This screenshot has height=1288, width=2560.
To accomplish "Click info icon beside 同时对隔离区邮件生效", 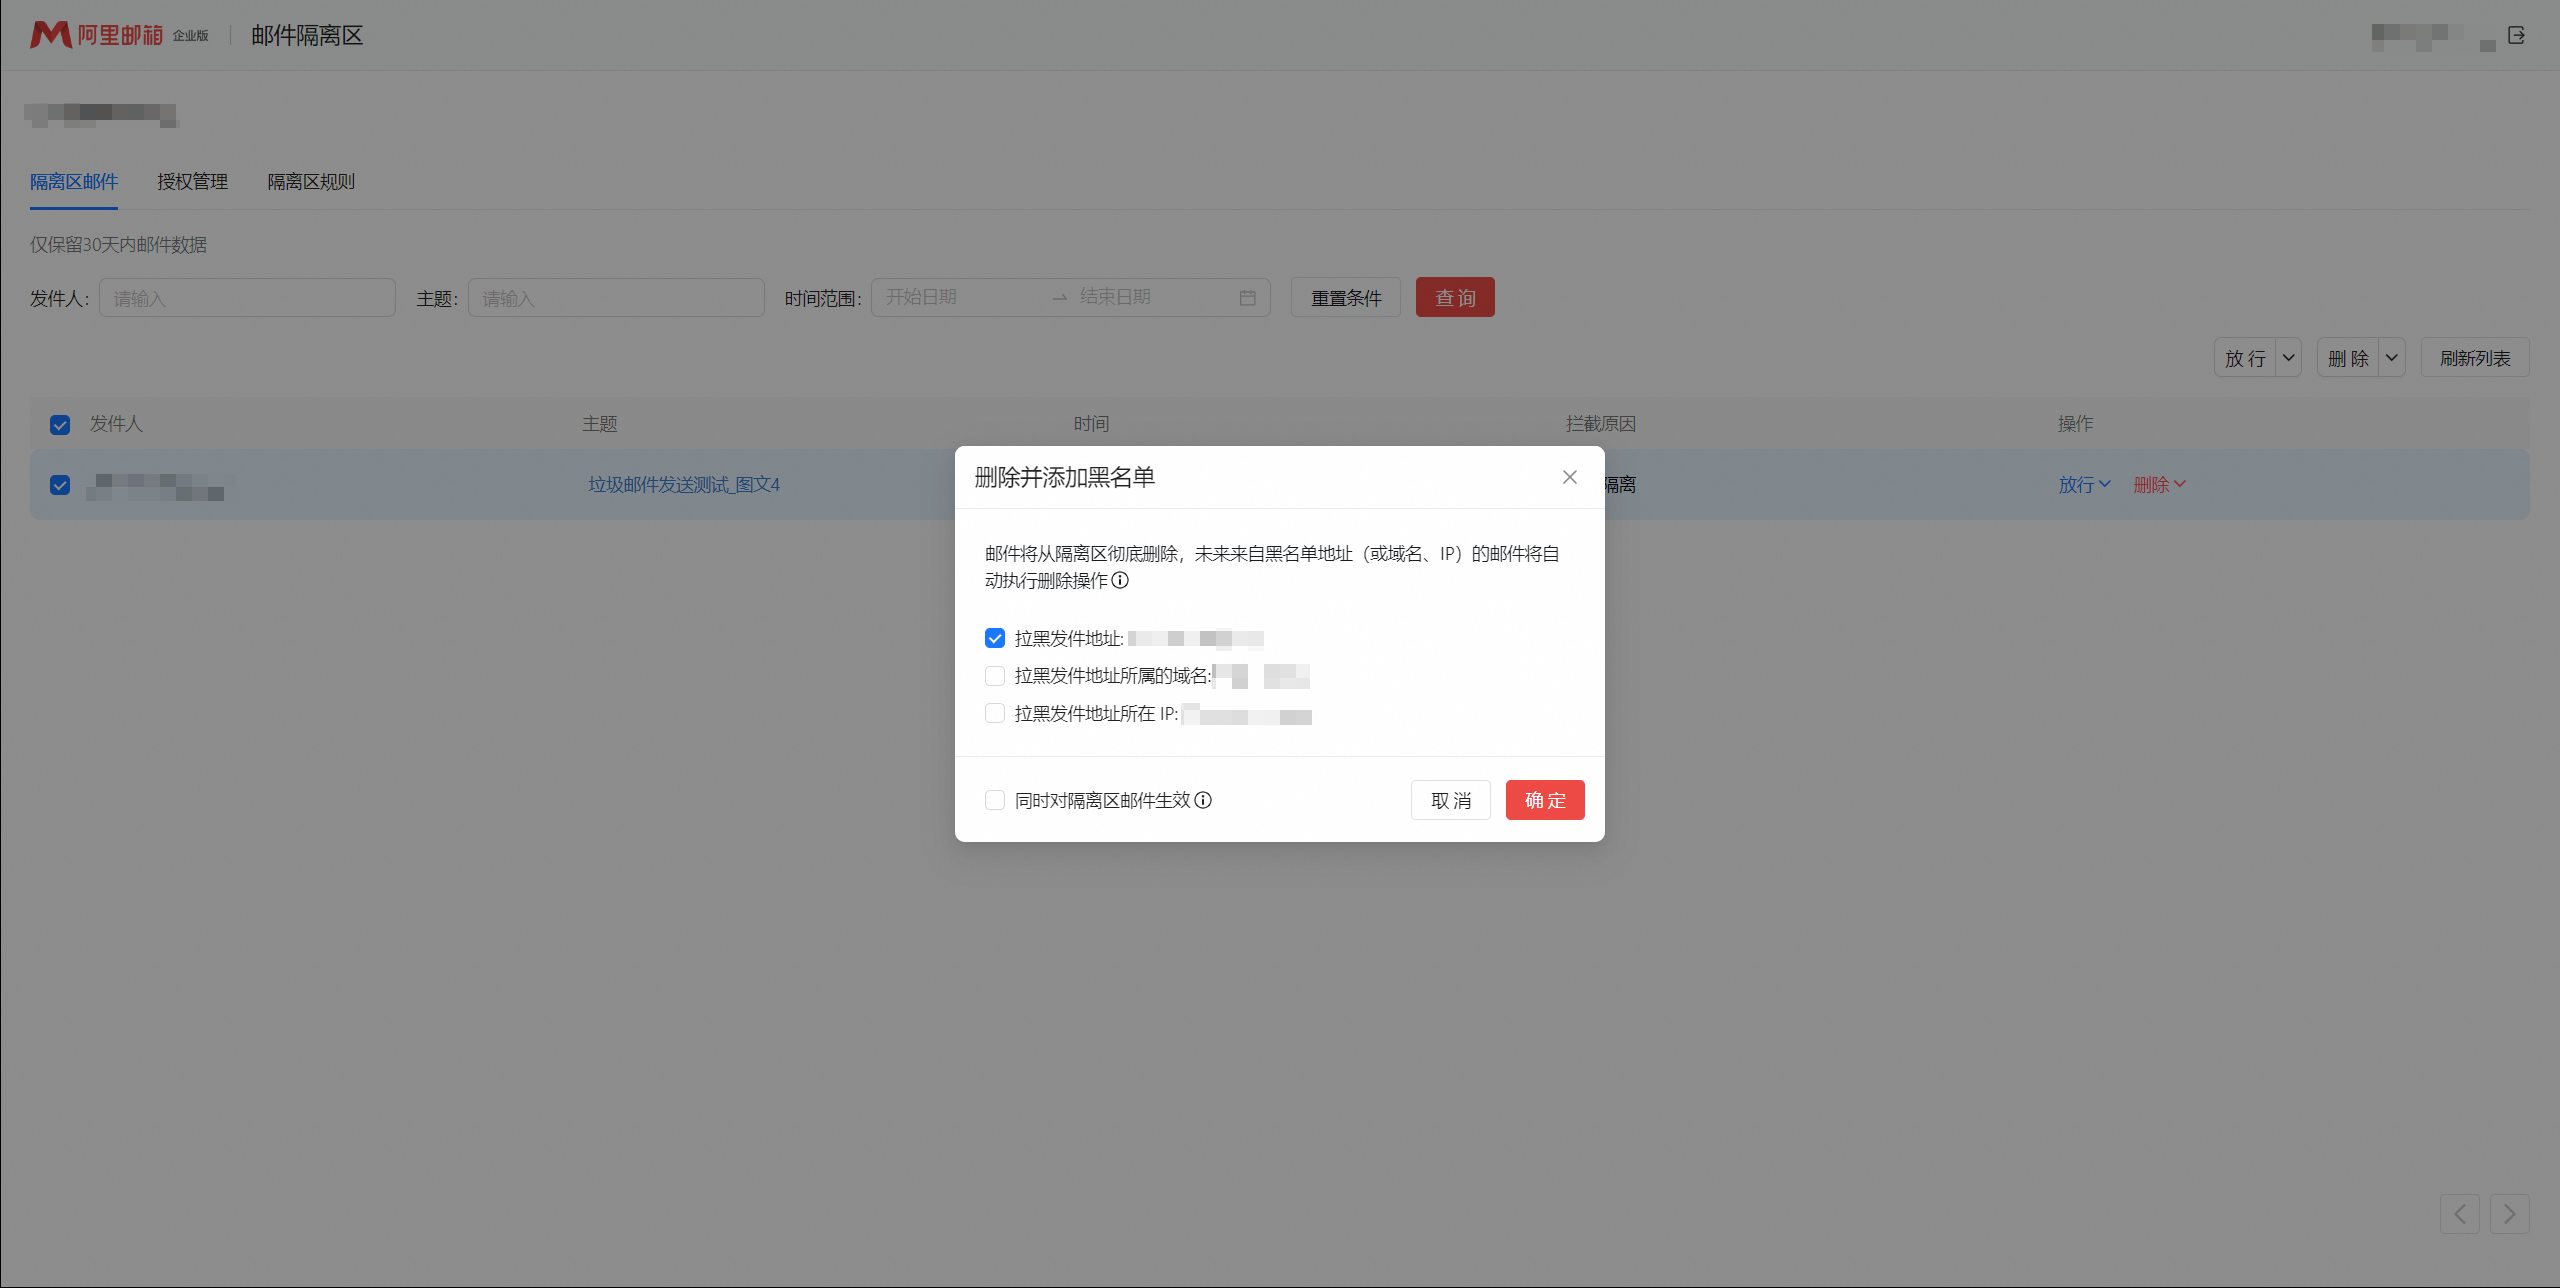I will tap(1204, 800).
